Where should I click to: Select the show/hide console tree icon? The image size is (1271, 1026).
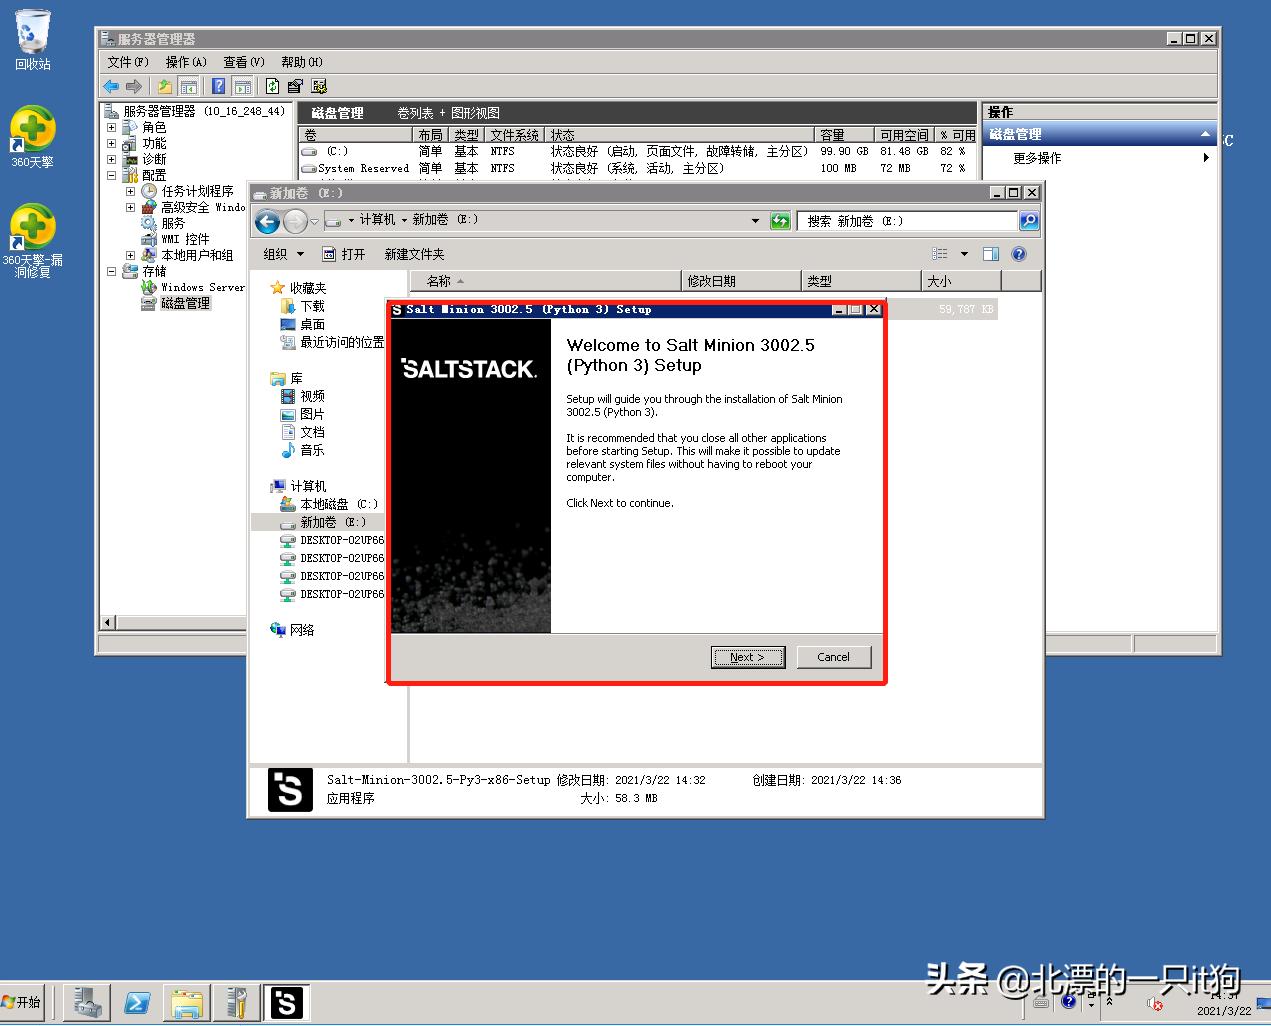[188, 86]
